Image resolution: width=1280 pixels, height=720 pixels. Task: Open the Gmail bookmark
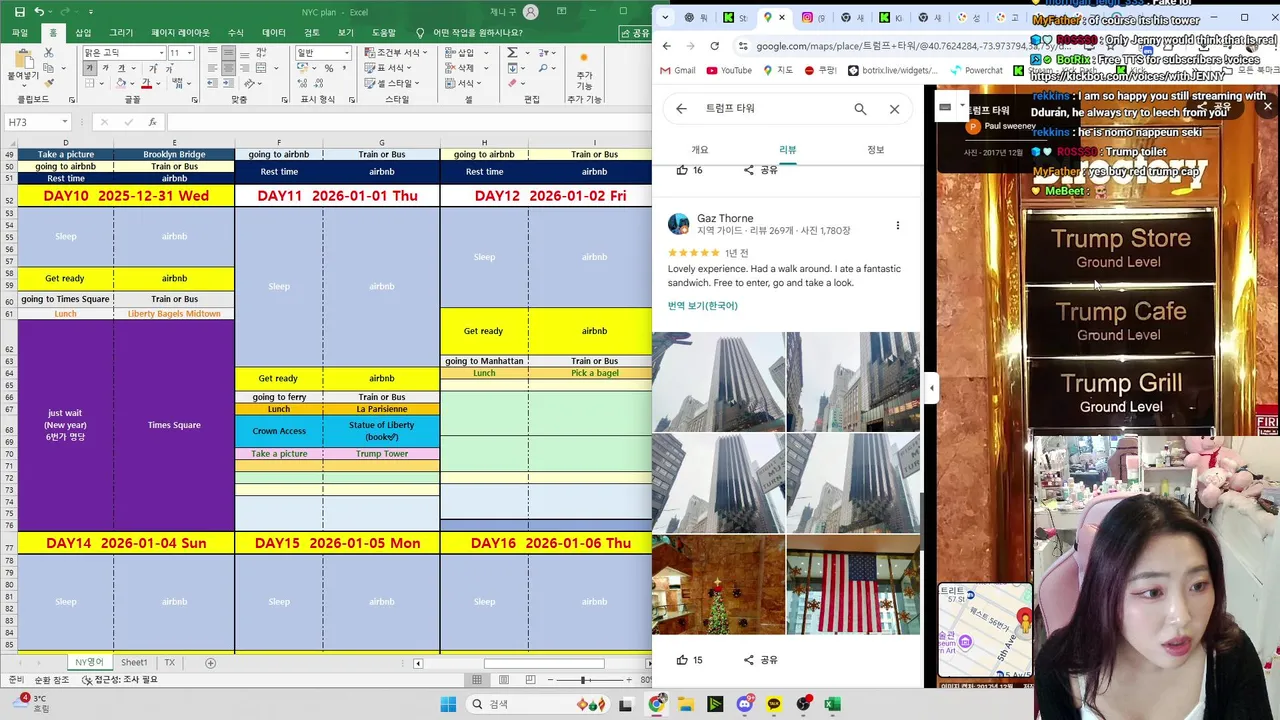(678, 70)
